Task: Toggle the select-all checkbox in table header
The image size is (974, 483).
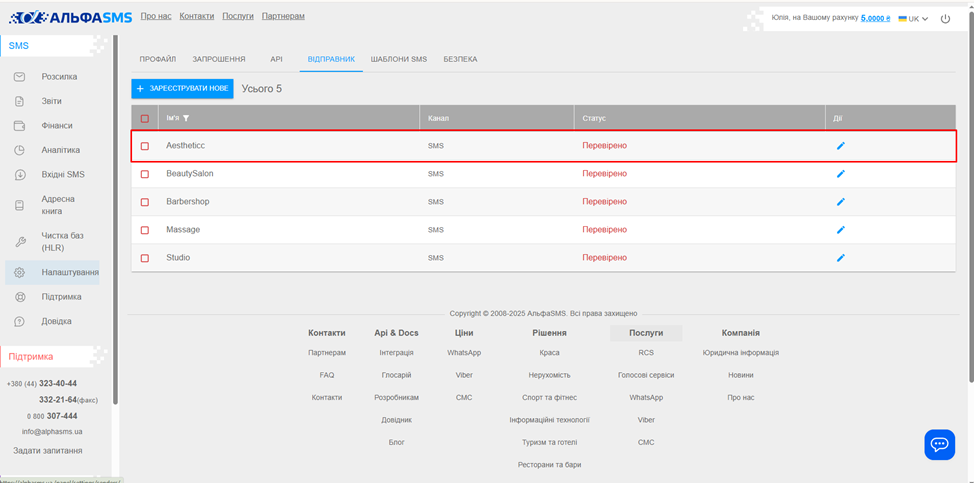Action: 145,118
